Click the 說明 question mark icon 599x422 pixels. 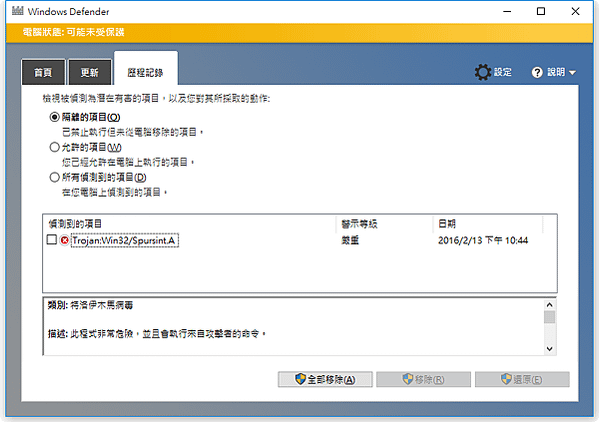537,72
